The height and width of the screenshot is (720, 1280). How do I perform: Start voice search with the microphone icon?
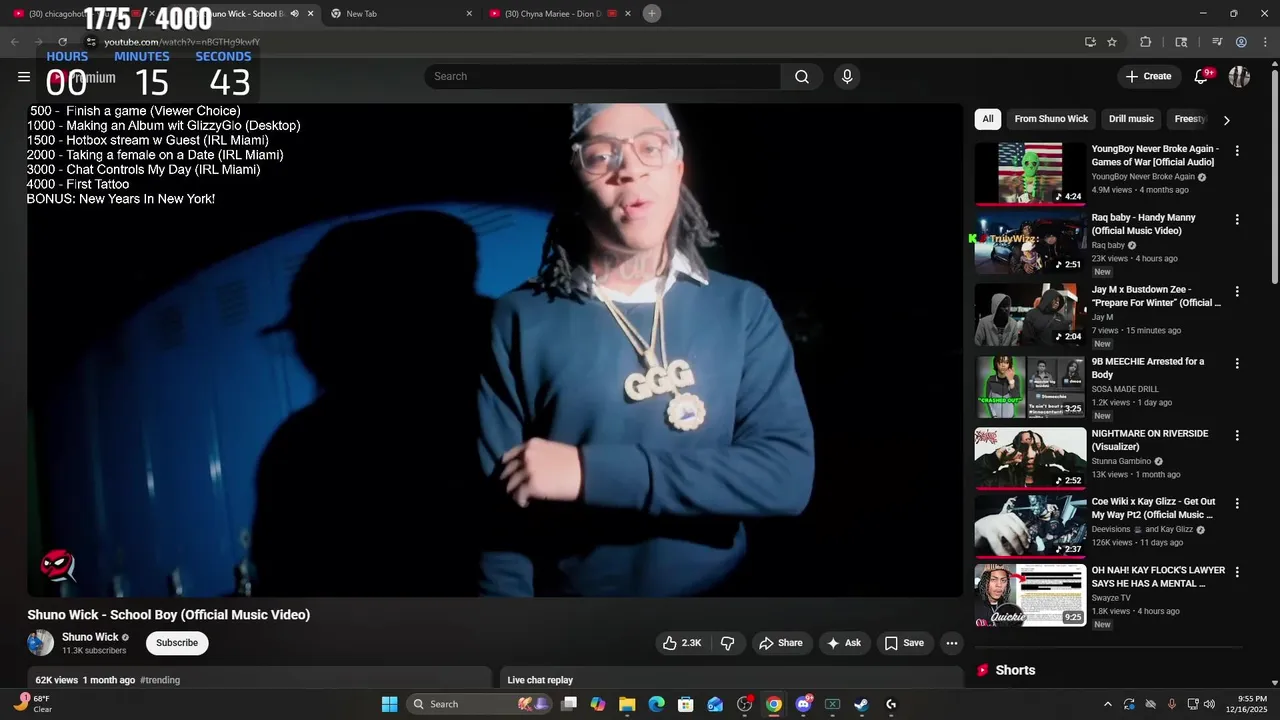tap(847, 77)
